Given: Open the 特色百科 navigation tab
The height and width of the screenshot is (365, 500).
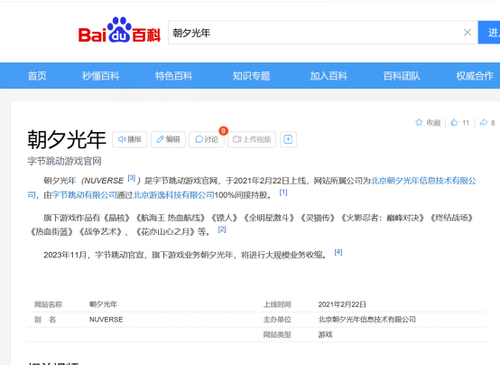Looking at the screenshot, I should (174, 76).
